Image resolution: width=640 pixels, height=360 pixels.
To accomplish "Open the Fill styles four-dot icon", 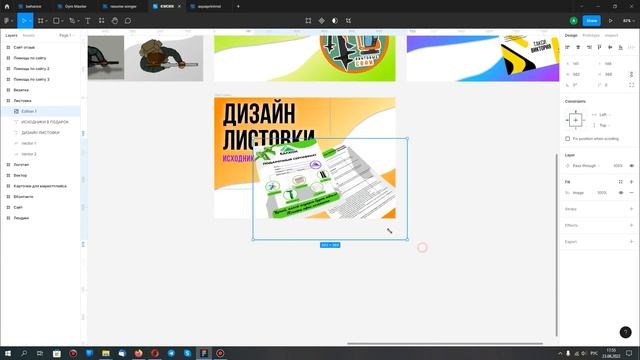I will (620, 182).
